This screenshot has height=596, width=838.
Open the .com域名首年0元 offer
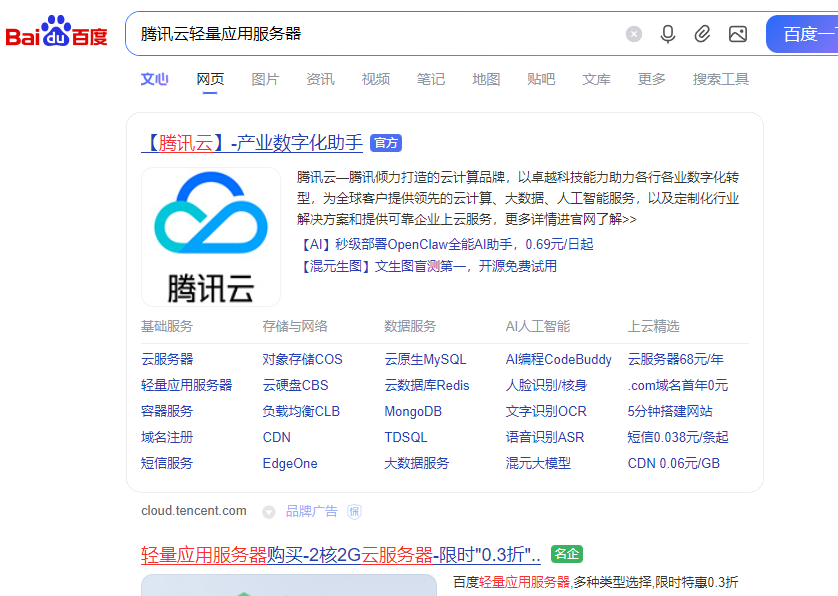coord(678,385)
